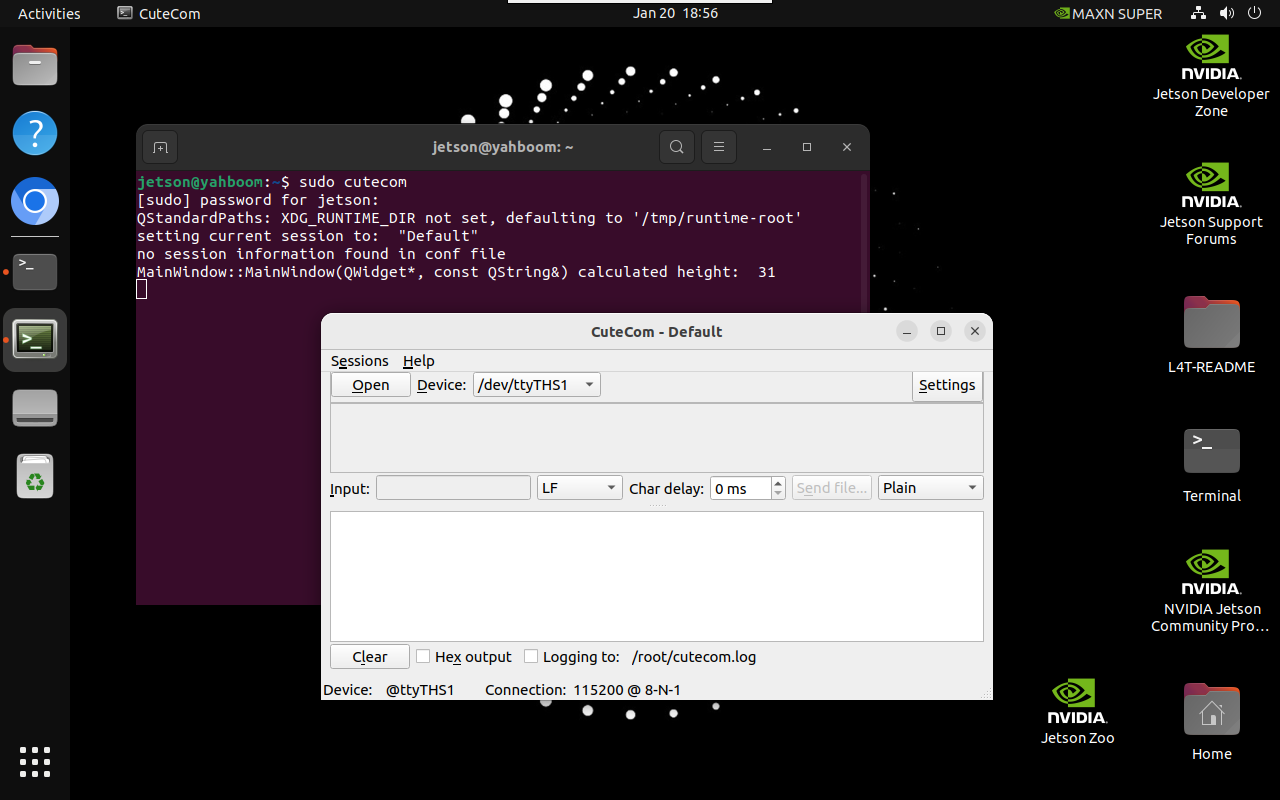Open the Trash icon in dock
Screen dimensions: 1280x800
[35, 476]
